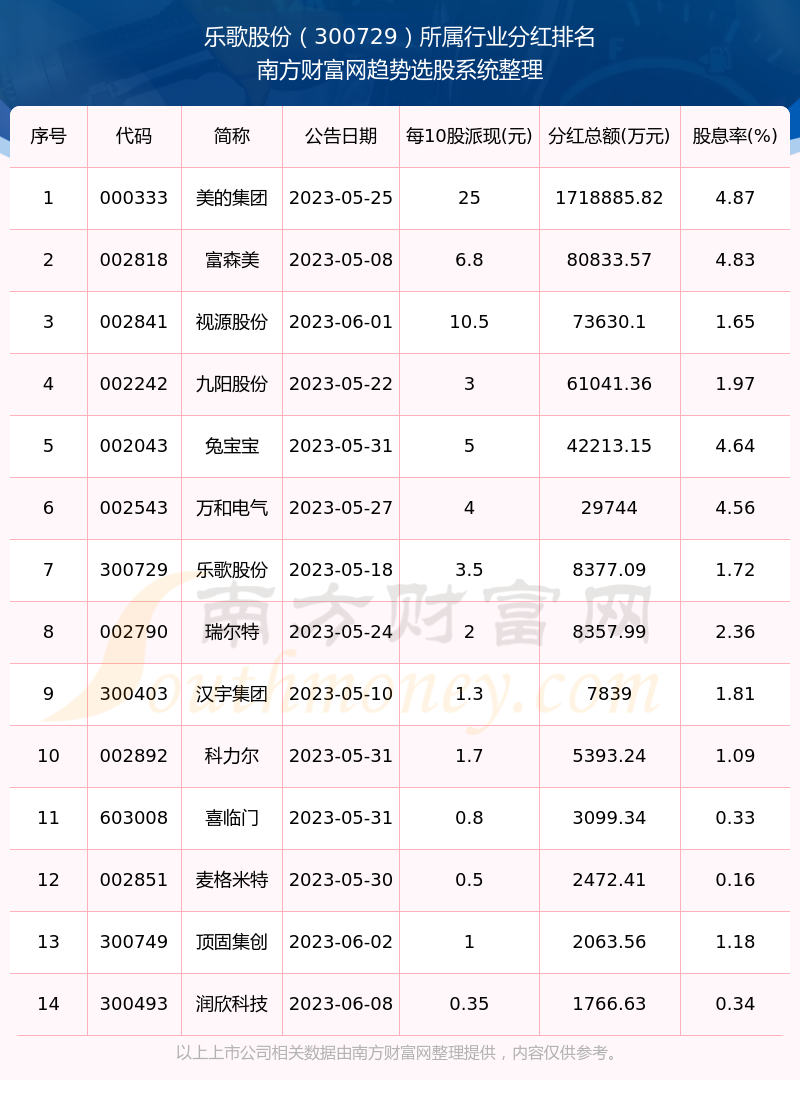Image resolution: width=800 pixels, height=1102 pixels.
Task: Click the title 乐歌股份（300729）所属行业分红排名
Action: pos(399,37)
